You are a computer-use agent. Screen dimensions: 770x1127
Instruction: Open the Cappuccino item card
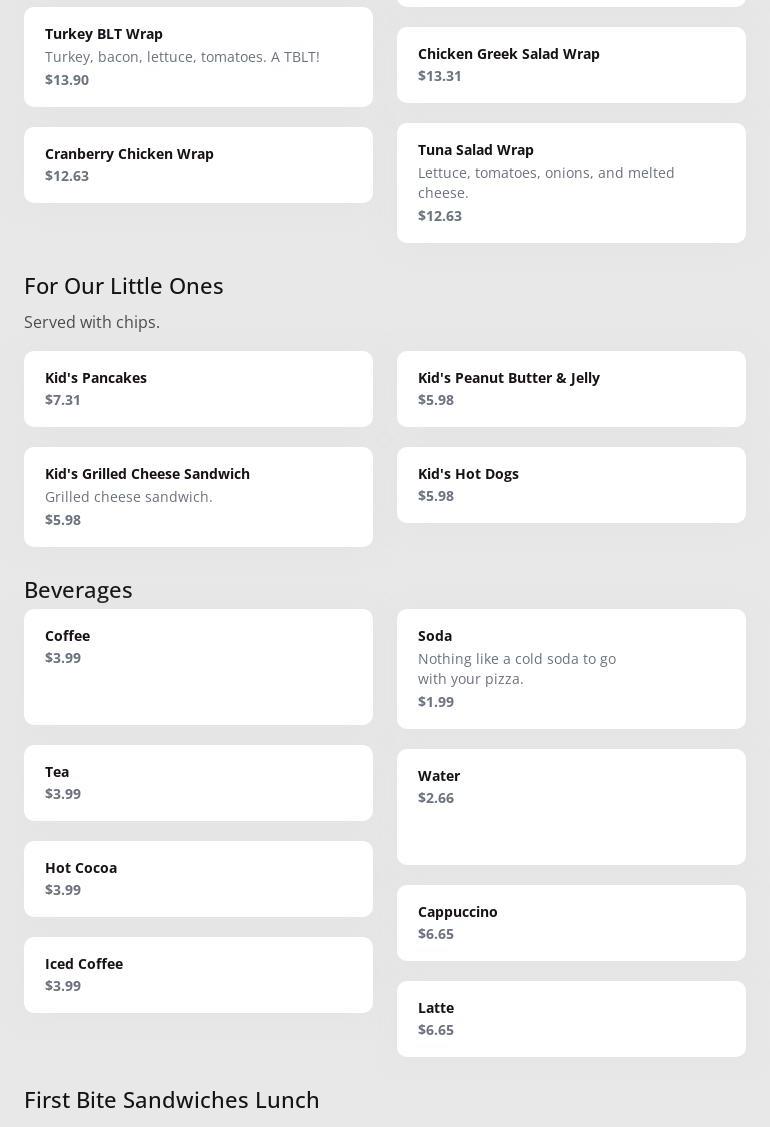571,923
